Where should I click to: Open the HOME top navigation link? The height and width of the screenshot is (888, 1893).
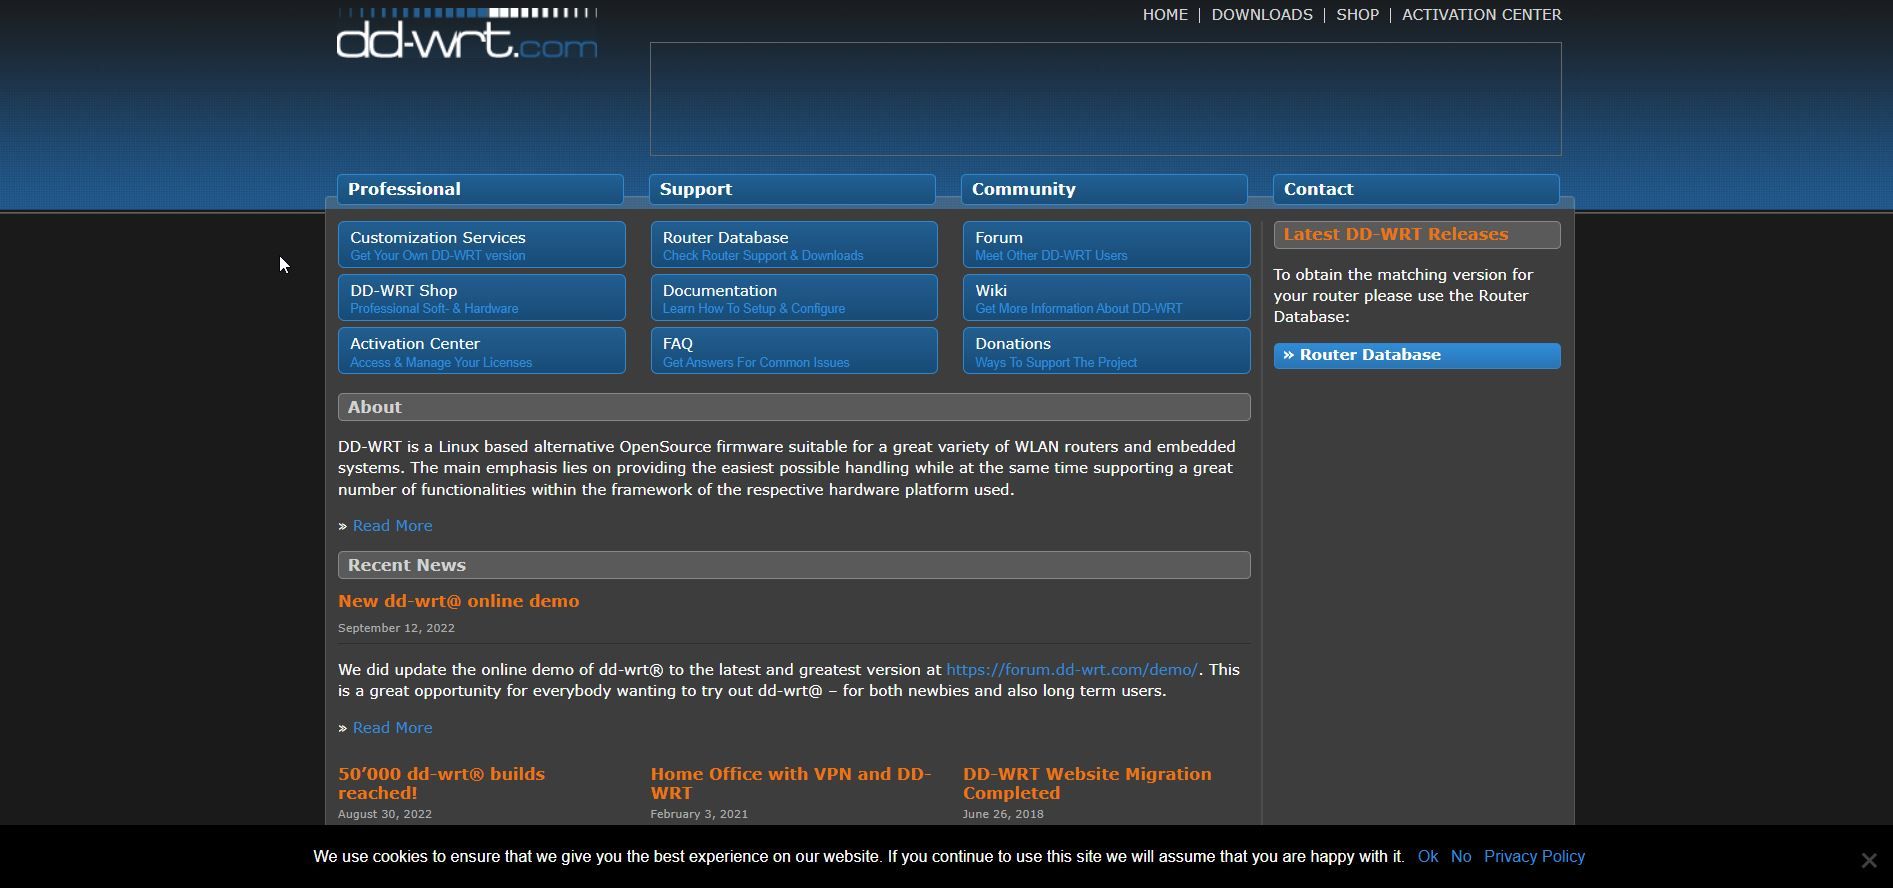[x=1165, y=15]
